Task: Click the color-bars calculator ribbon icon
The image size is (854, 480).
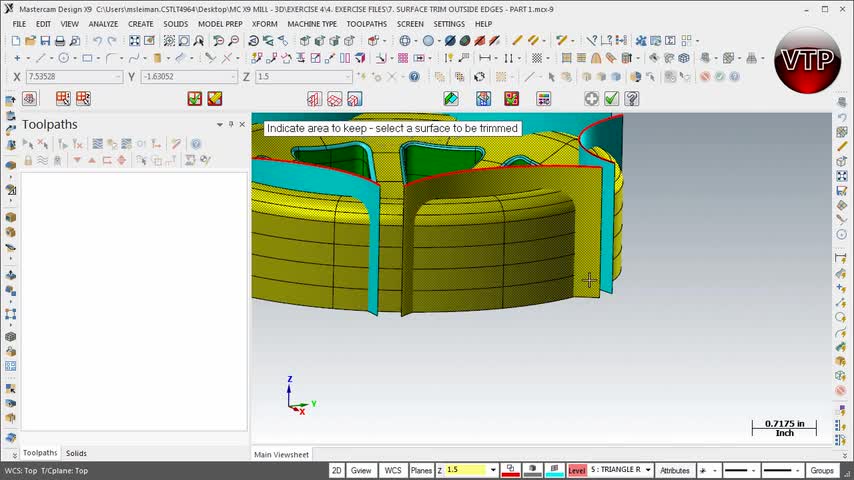Action: point(544,99)
